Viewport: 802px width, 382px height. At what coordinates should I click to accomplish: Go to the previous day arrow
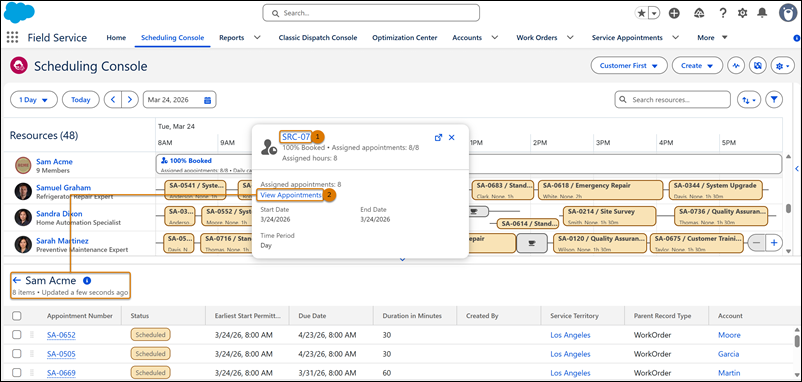pyautogui.click(x=113, y=100)
